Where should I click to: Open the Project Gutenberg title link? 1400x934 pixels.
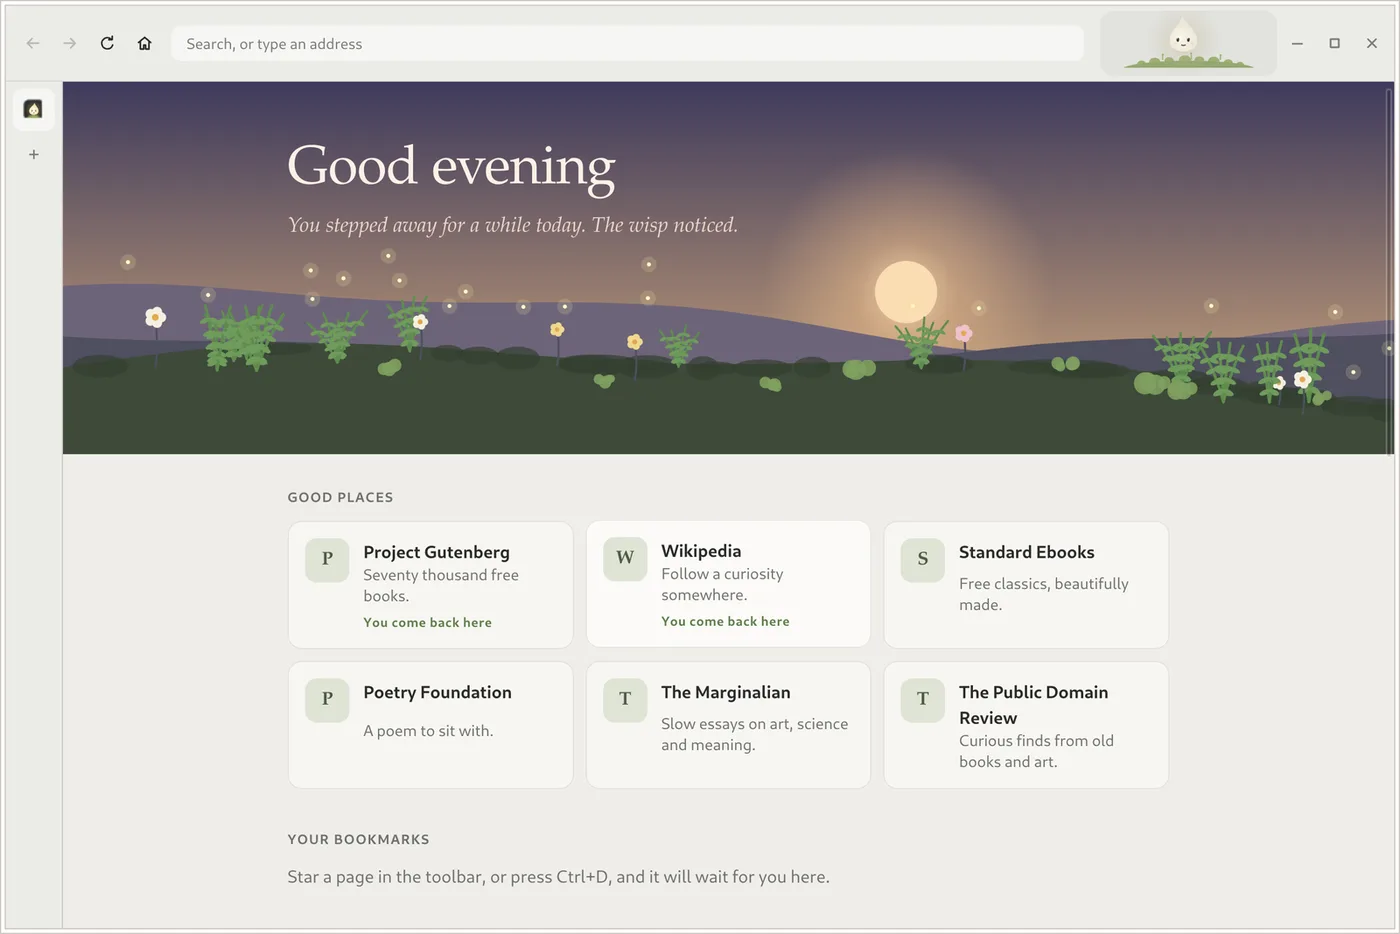click(437, 552)
